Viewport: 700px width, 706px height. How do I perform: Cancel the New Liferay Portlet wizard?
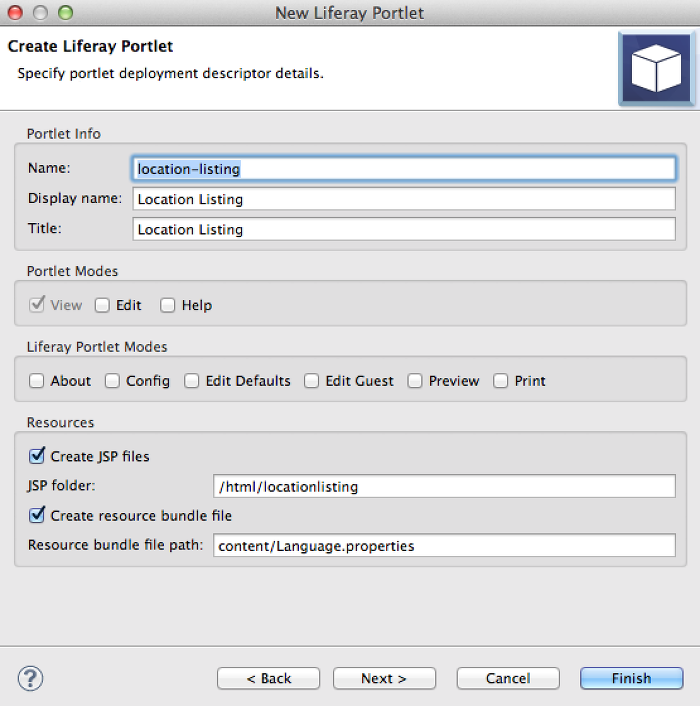click(508, 678)
